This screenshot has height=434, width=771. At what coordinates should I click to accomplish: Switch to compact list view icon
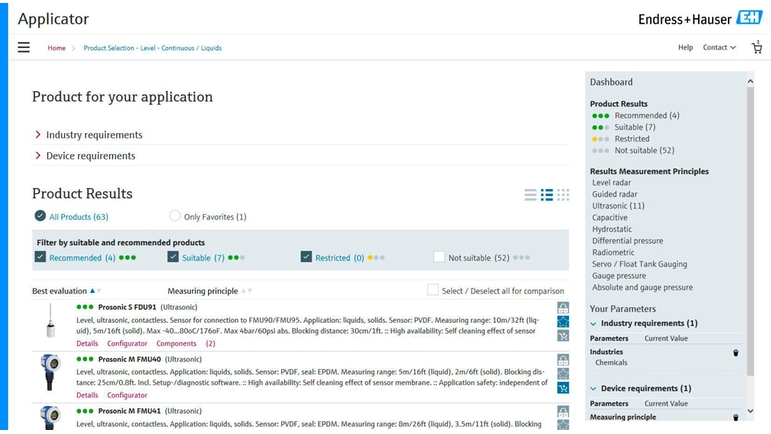pyautogui.click(x=531, y=195)
